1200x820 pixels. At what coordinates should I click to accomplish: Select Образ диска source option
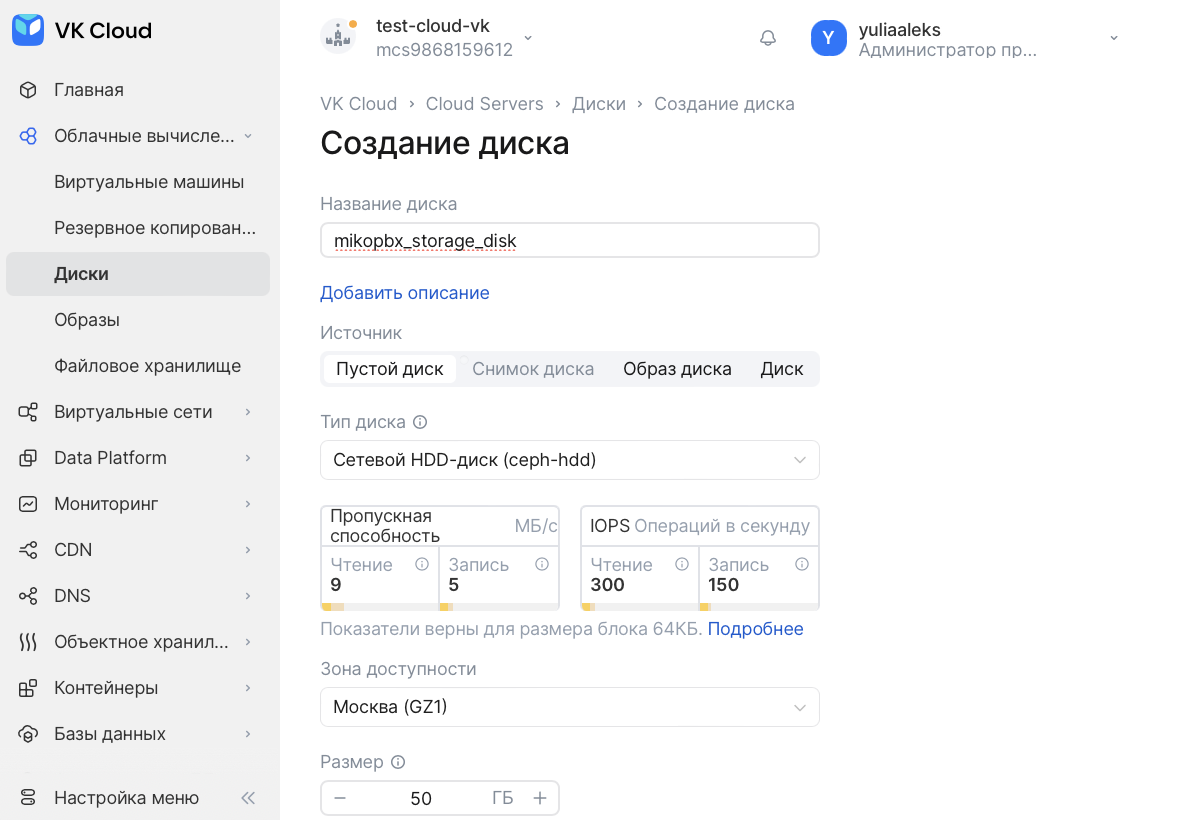[677, 369]
